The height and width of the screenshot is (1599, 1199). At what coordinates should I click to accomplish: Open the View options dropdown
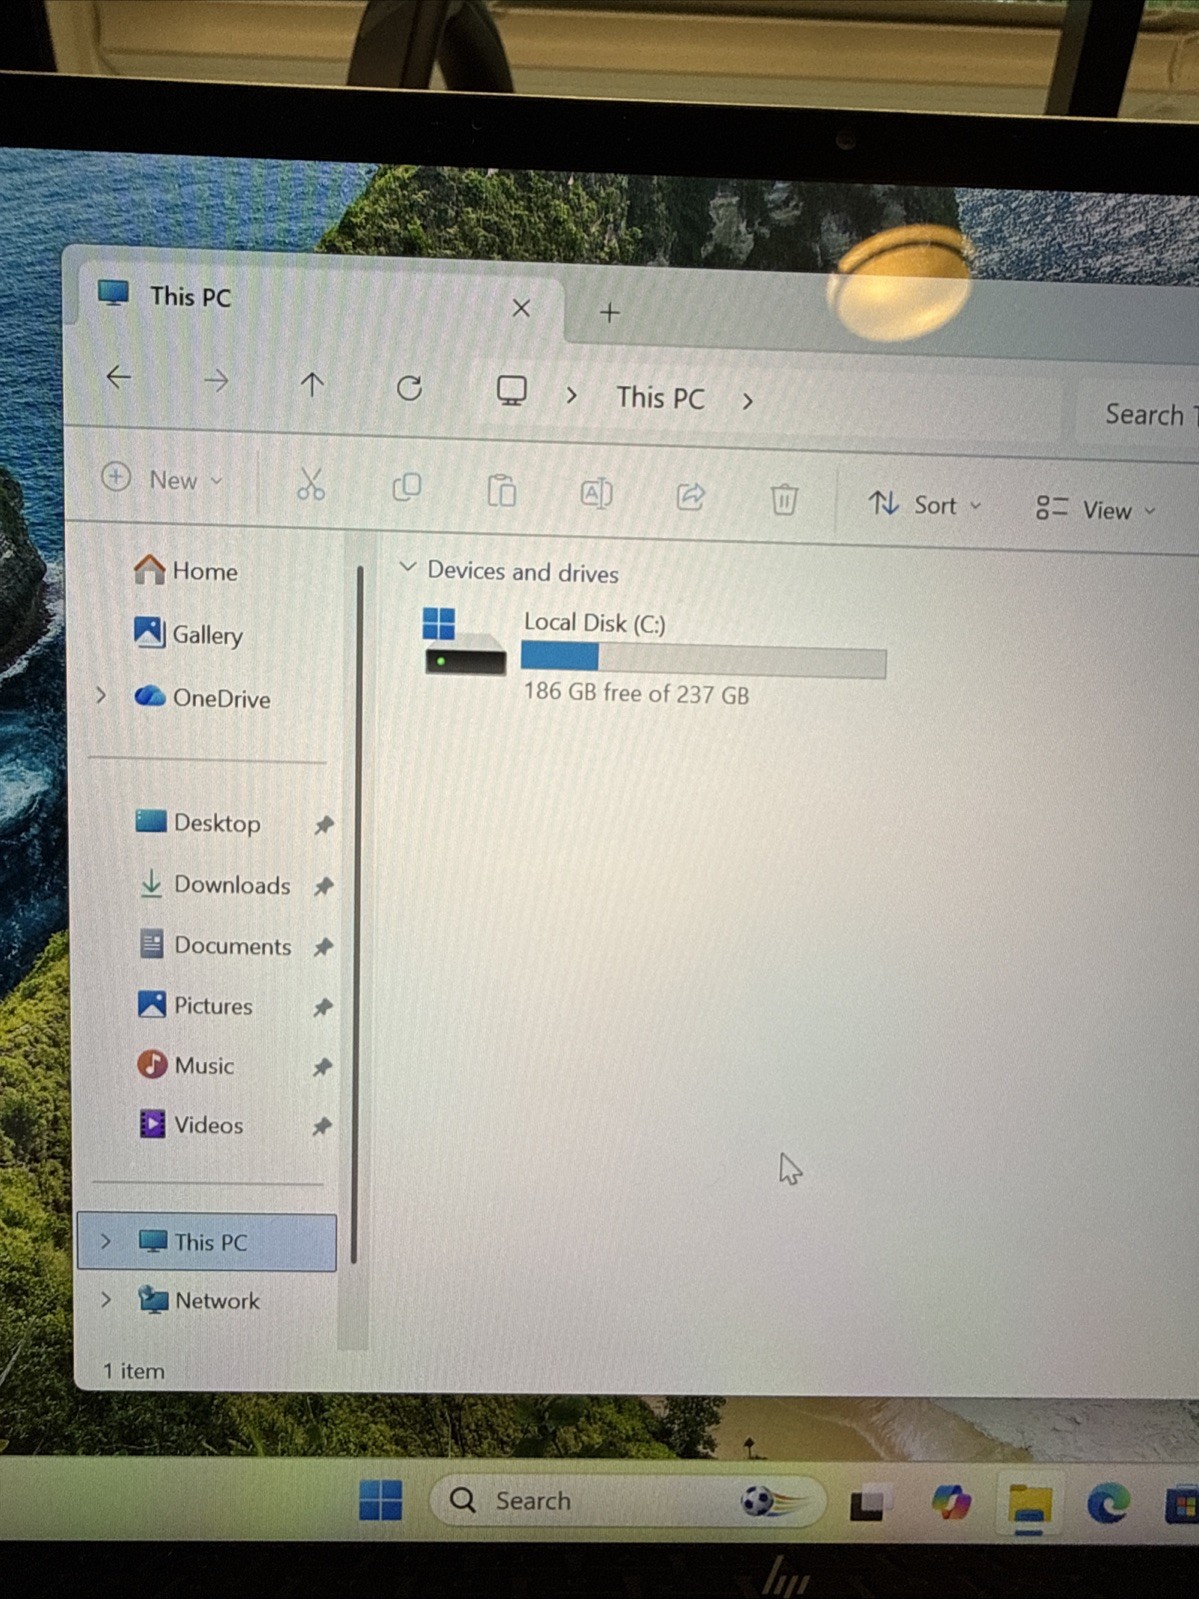pos(1095,509)
